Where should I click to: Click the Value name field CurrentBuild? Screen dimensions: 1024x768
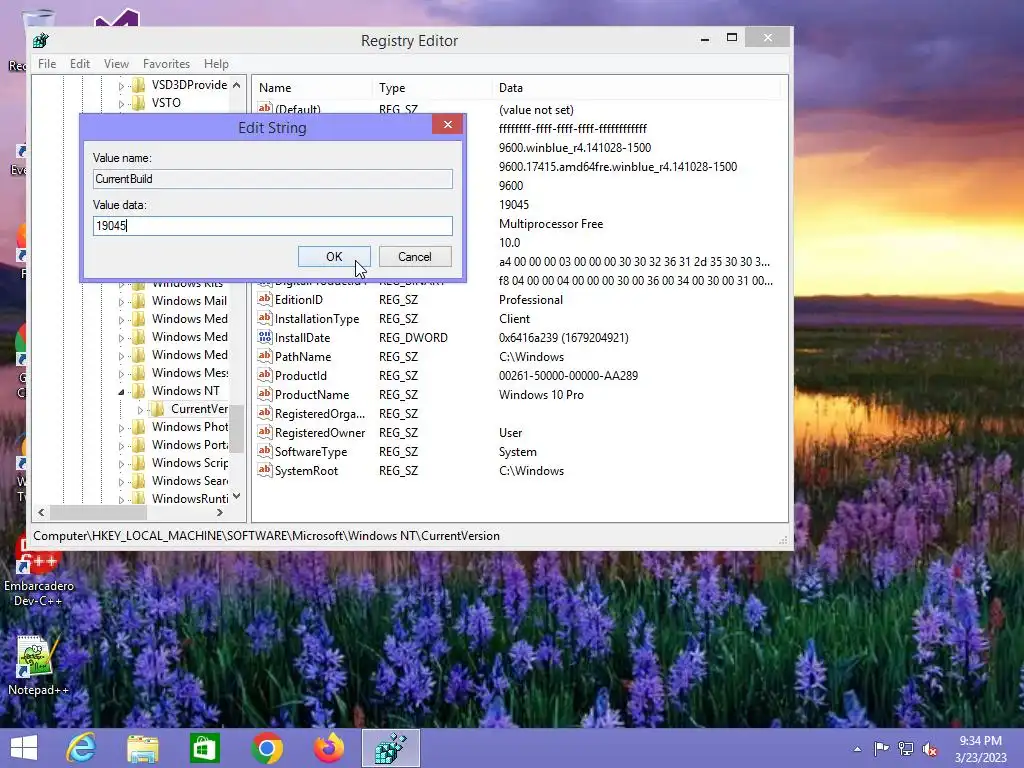point(272,179)
